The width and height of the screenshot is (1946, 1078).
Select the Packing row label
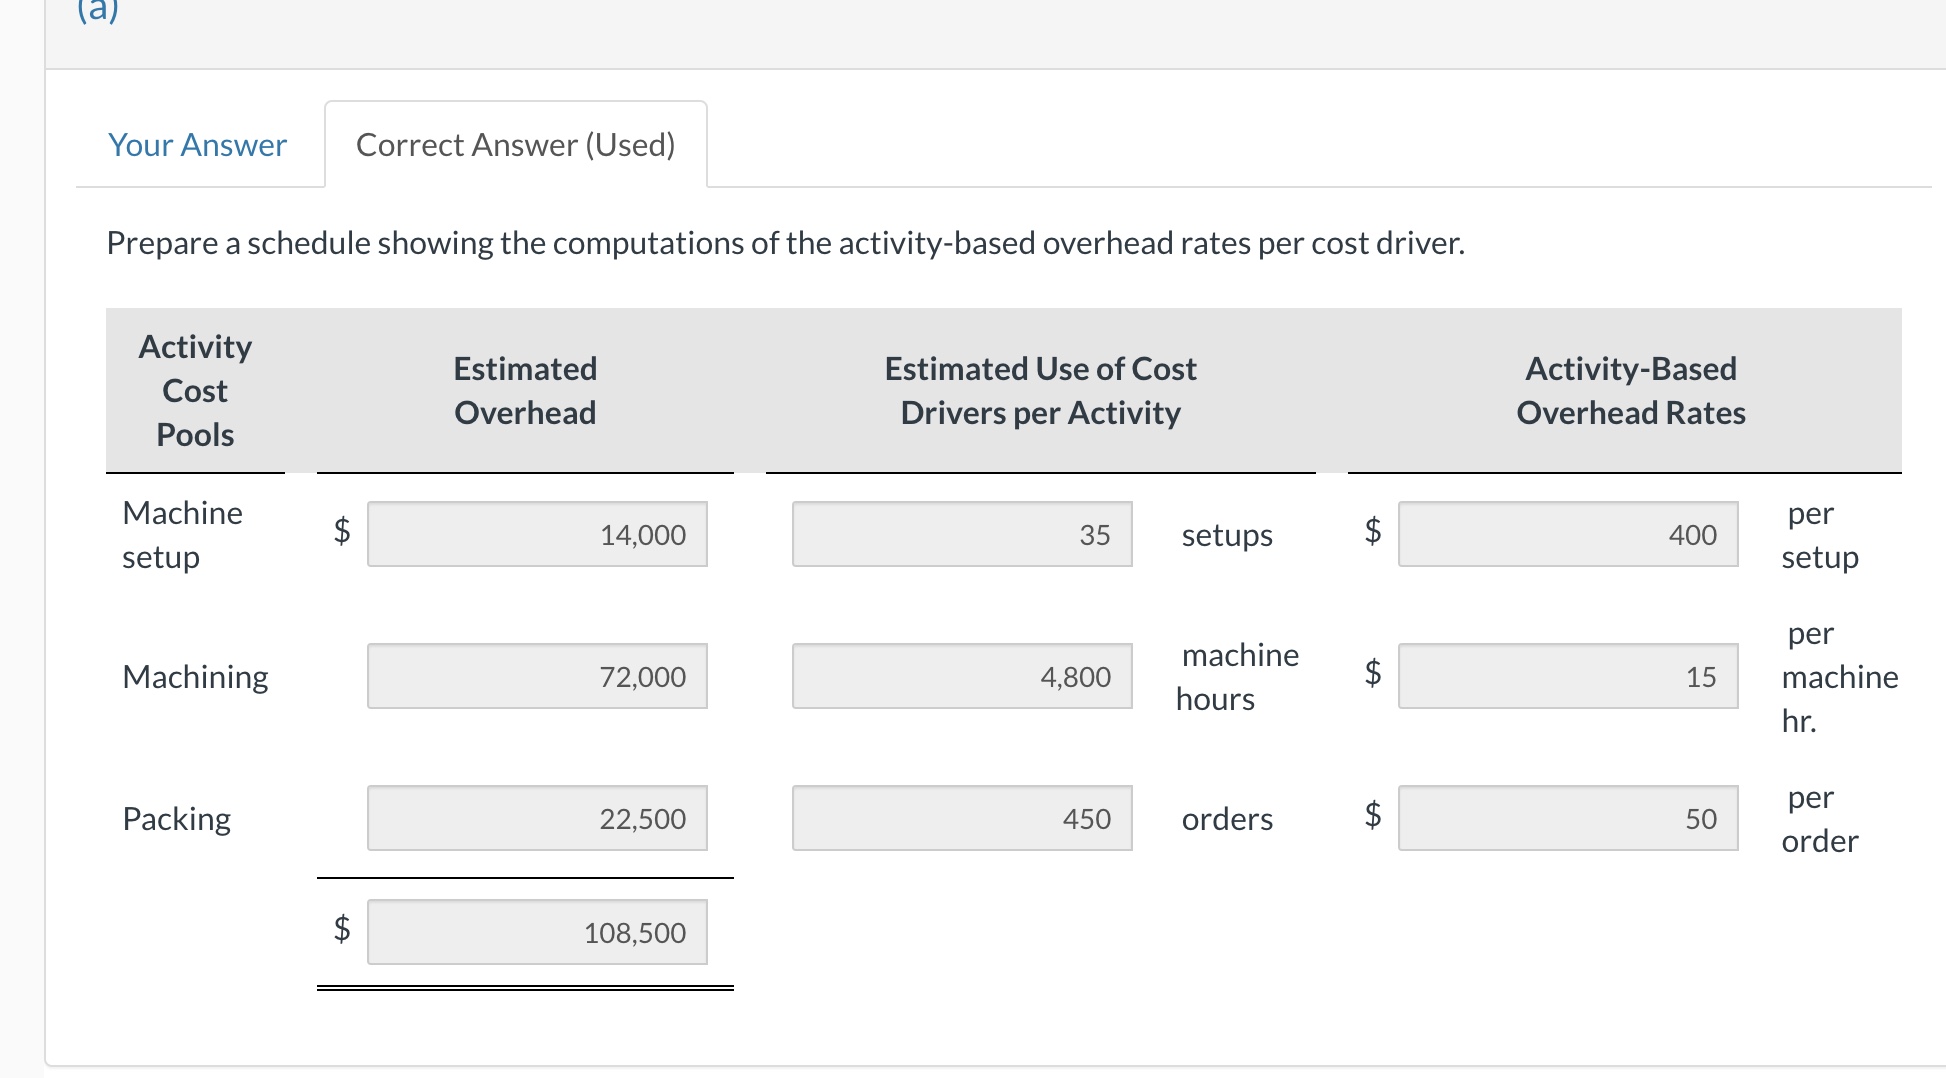coord(176,818)
